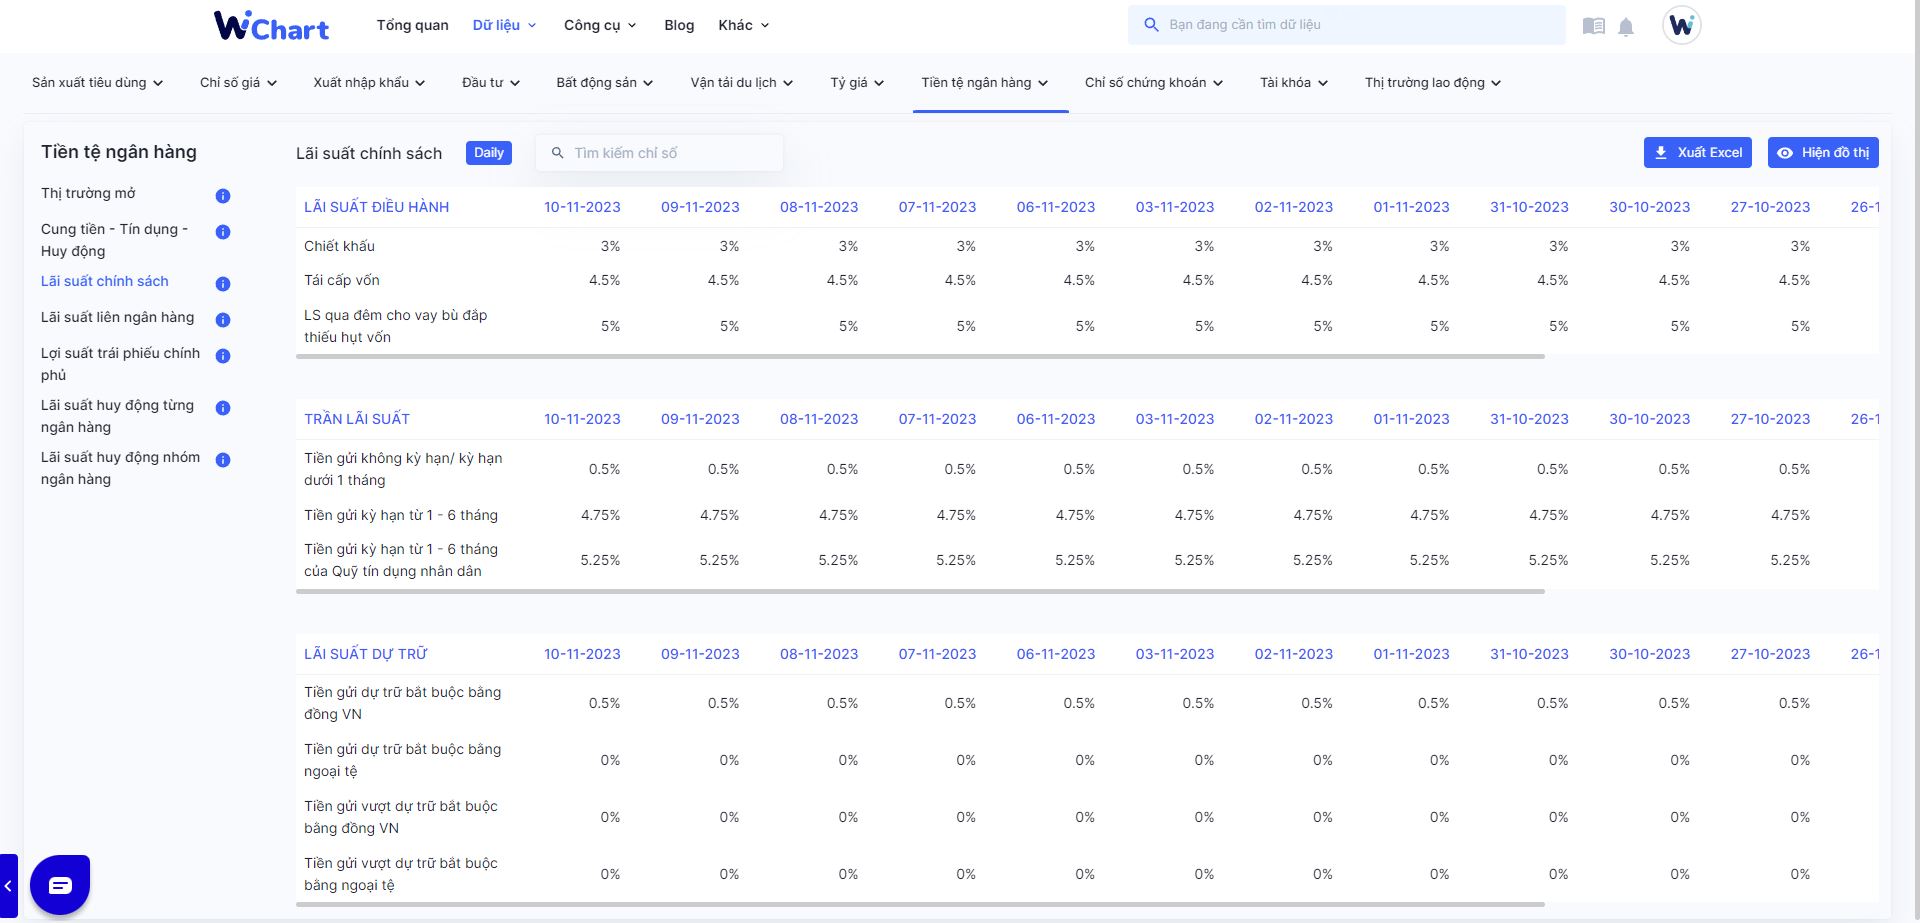Click info icon for Lãi suất huy động nhóm ngân hàng
The width and height of the screenshot is (1920, 923).
[x=223, y=460]
